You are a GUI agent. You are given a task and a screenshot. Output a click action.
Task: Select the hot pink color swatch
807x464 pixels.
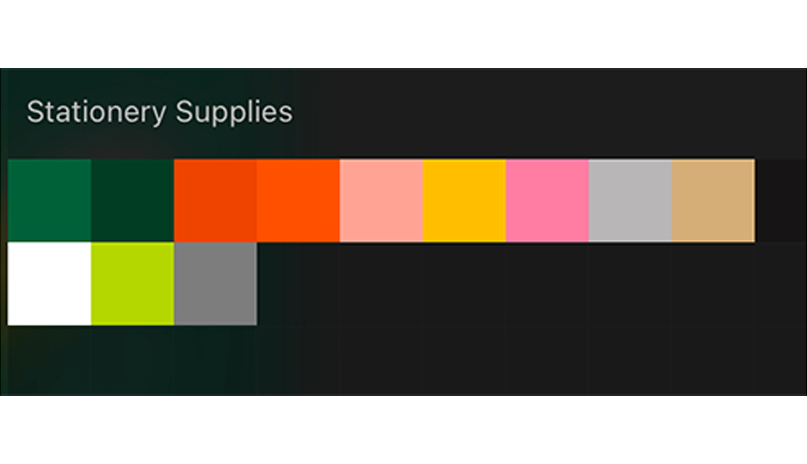(x=547, y=200)
